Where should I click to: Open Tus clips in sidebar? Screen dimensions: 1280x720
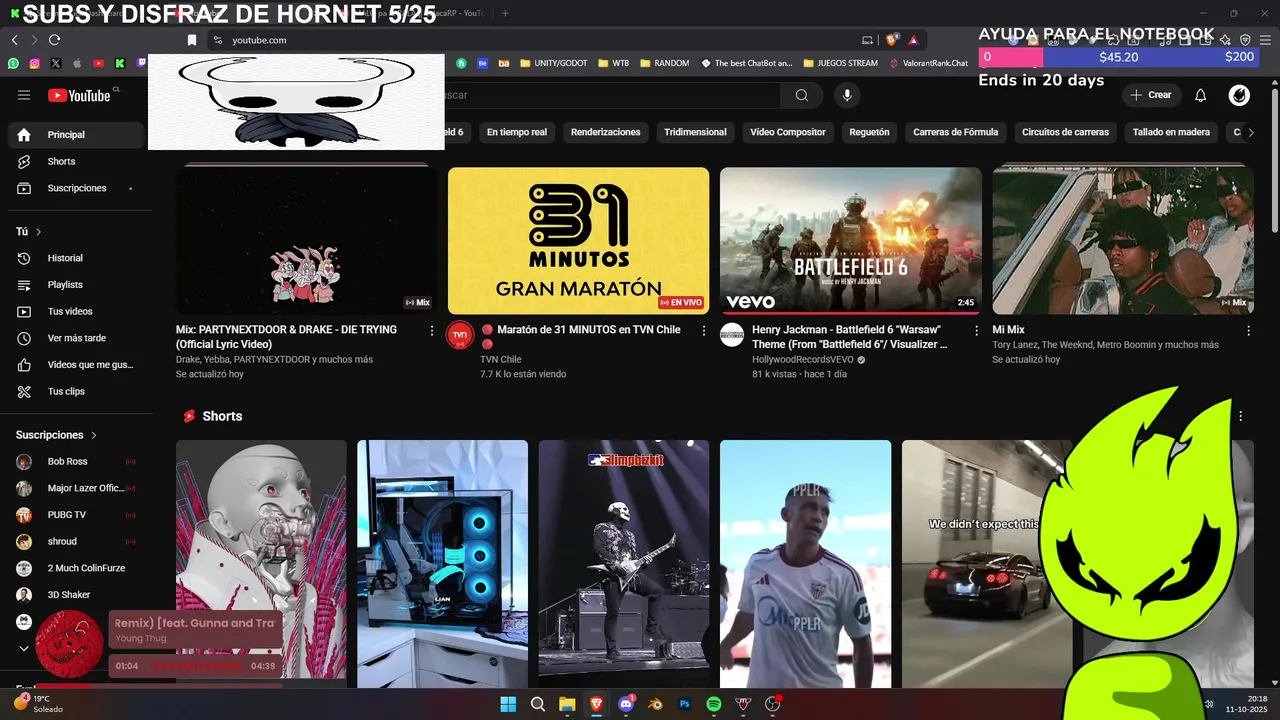(x=77, y=391)
